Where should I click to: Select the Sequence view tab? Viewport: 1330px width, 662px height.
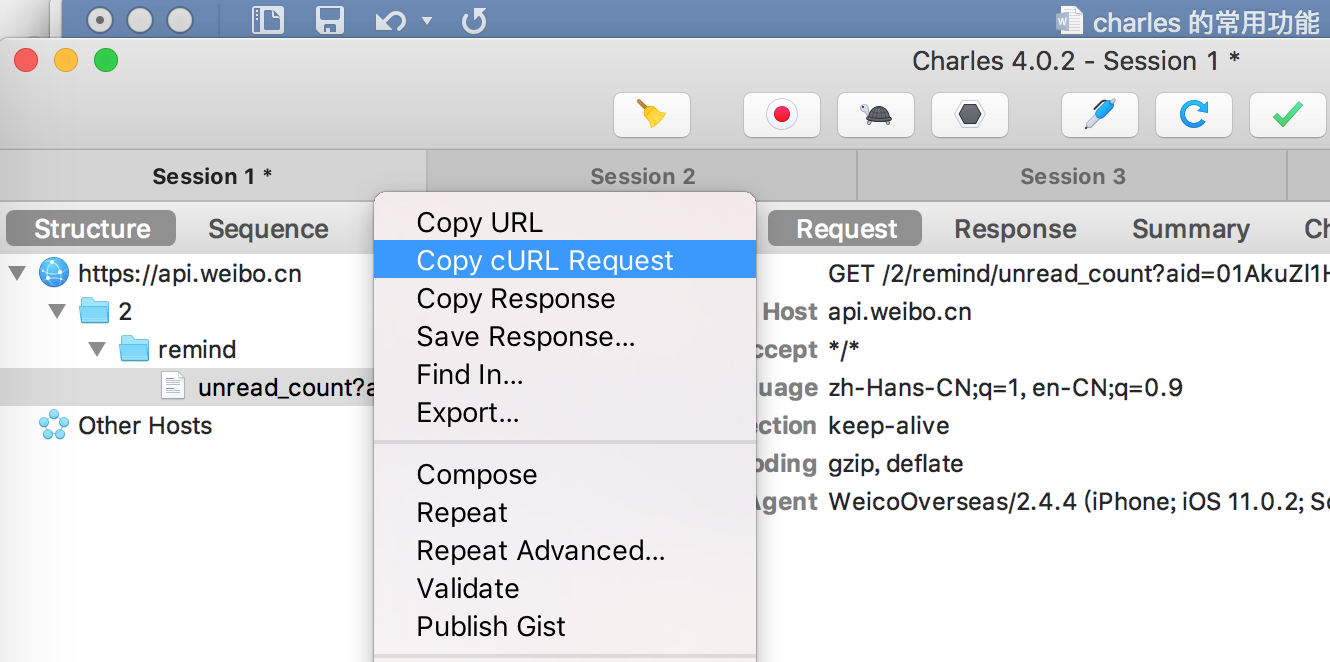click(268, 229)
